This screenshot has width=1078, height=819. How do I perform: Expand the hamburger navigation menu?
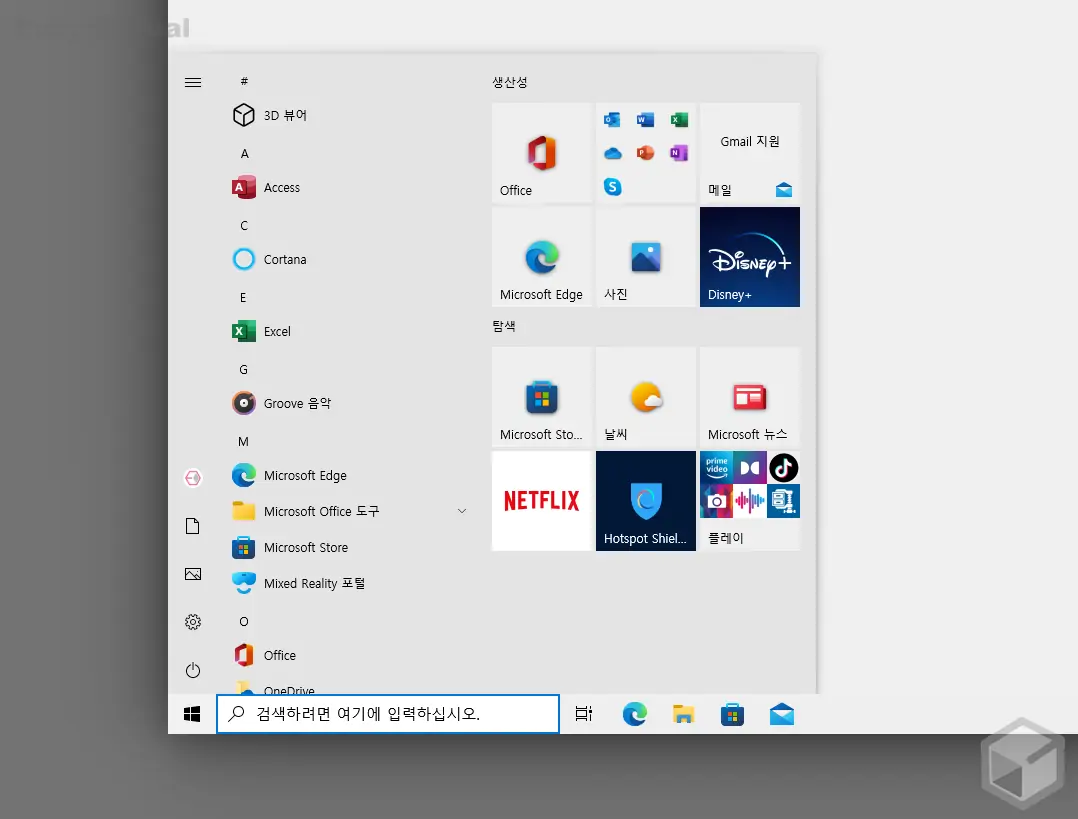[x=192, y=82]
